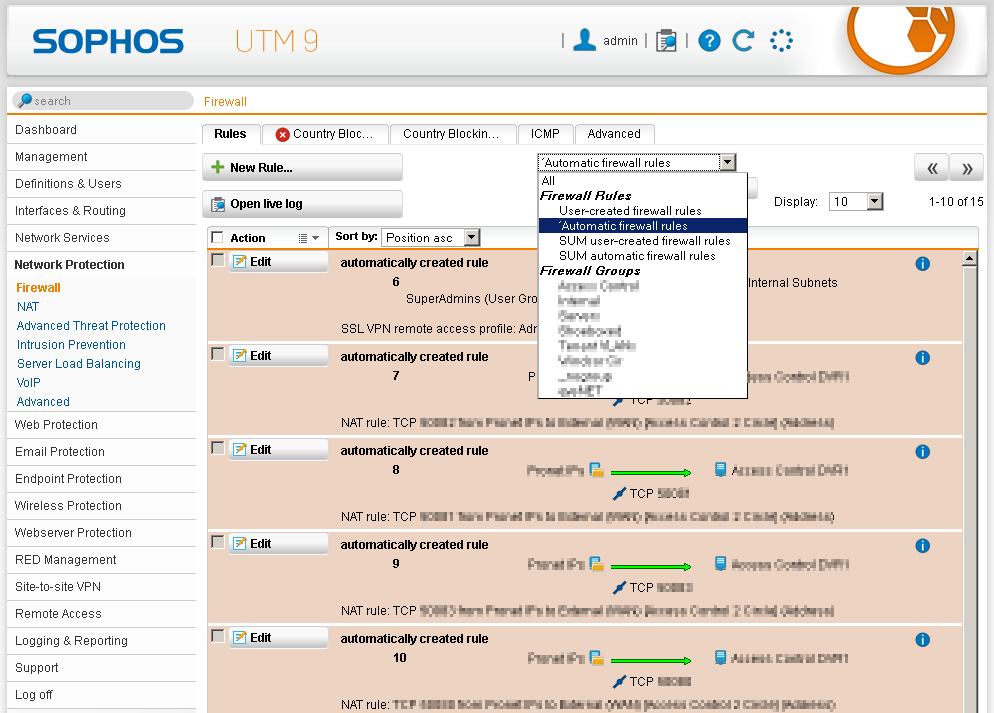The image size is (994, 713).
Task: Choose User-created firewall rules option
Action: [x=642, y=210]
